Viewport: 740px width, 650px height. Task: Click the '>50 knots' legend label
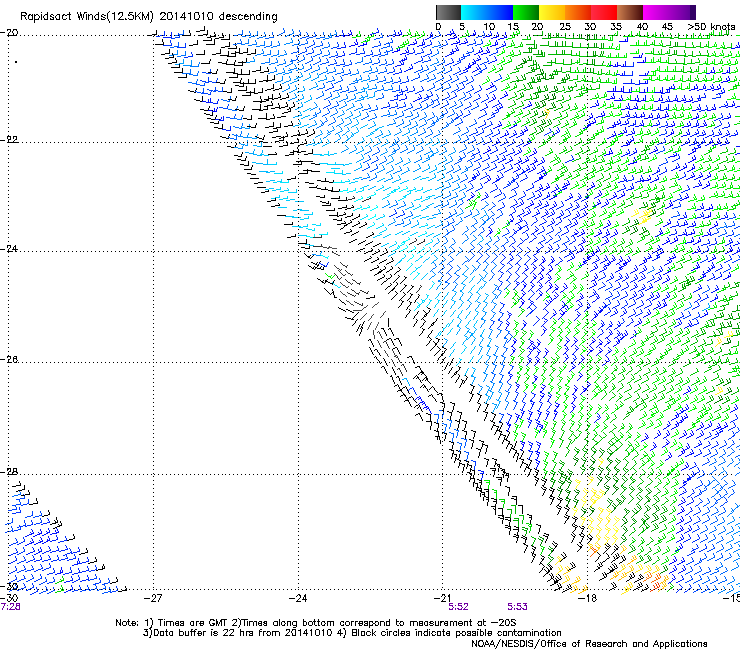[x=711, y=27]
